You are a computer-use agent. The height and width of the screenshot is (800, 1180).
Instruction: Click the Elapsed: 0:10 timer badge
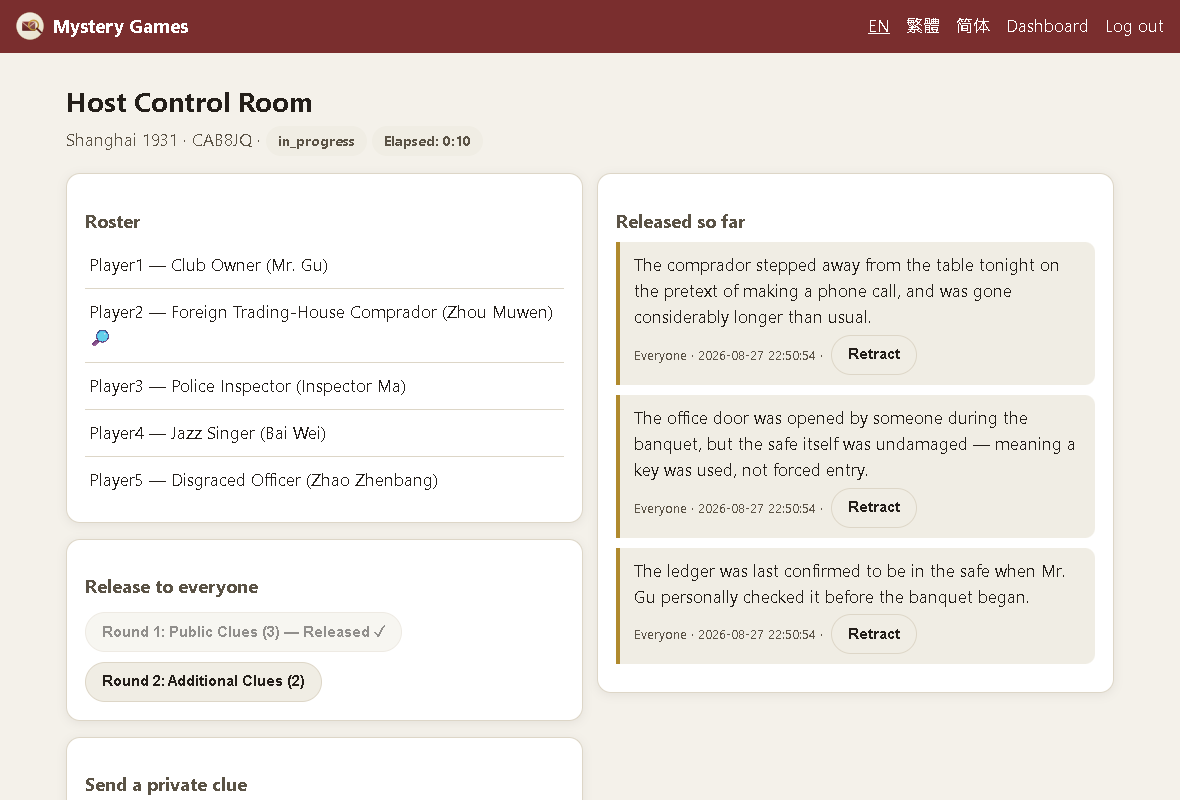point(427,141)
